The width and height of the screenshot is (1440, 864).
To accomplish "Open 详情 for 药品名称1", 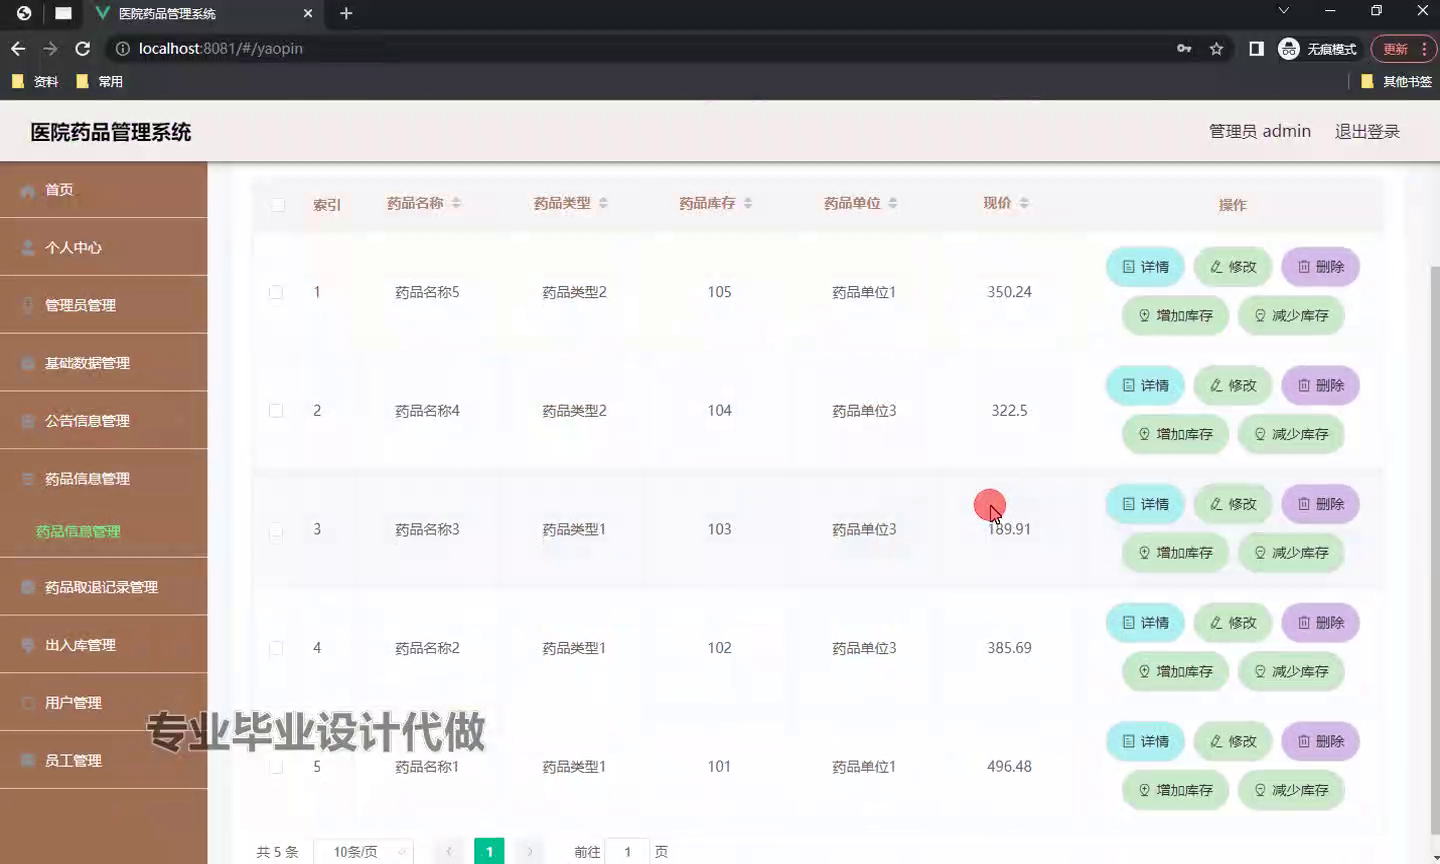I will point(1146,741).
